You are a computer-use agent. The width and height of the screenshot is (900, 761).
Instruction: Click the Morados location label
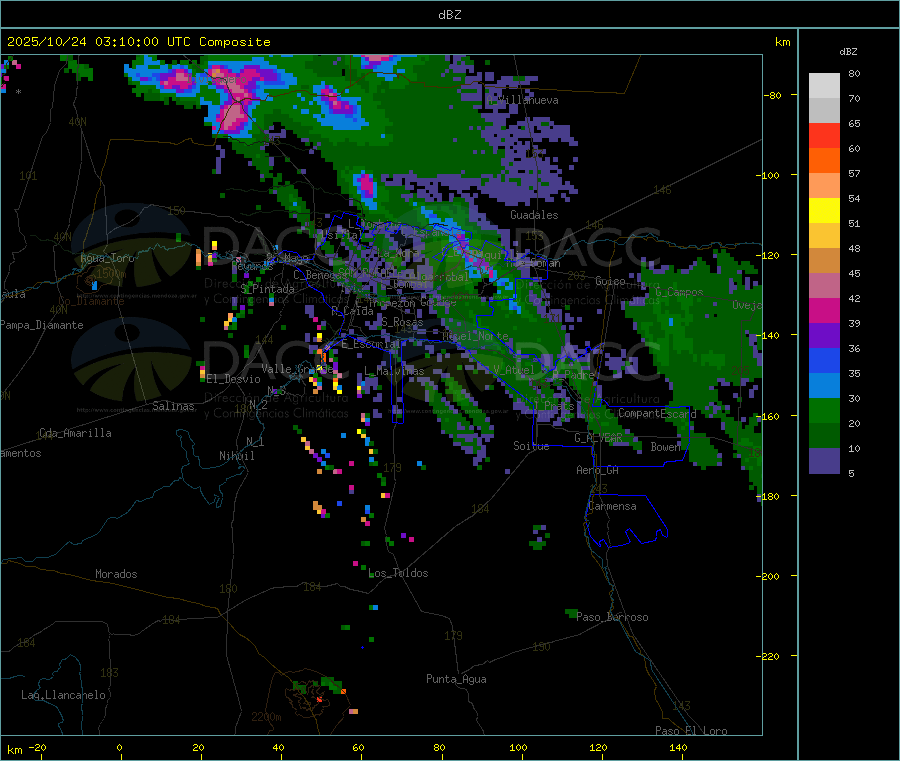pos(116,574)
